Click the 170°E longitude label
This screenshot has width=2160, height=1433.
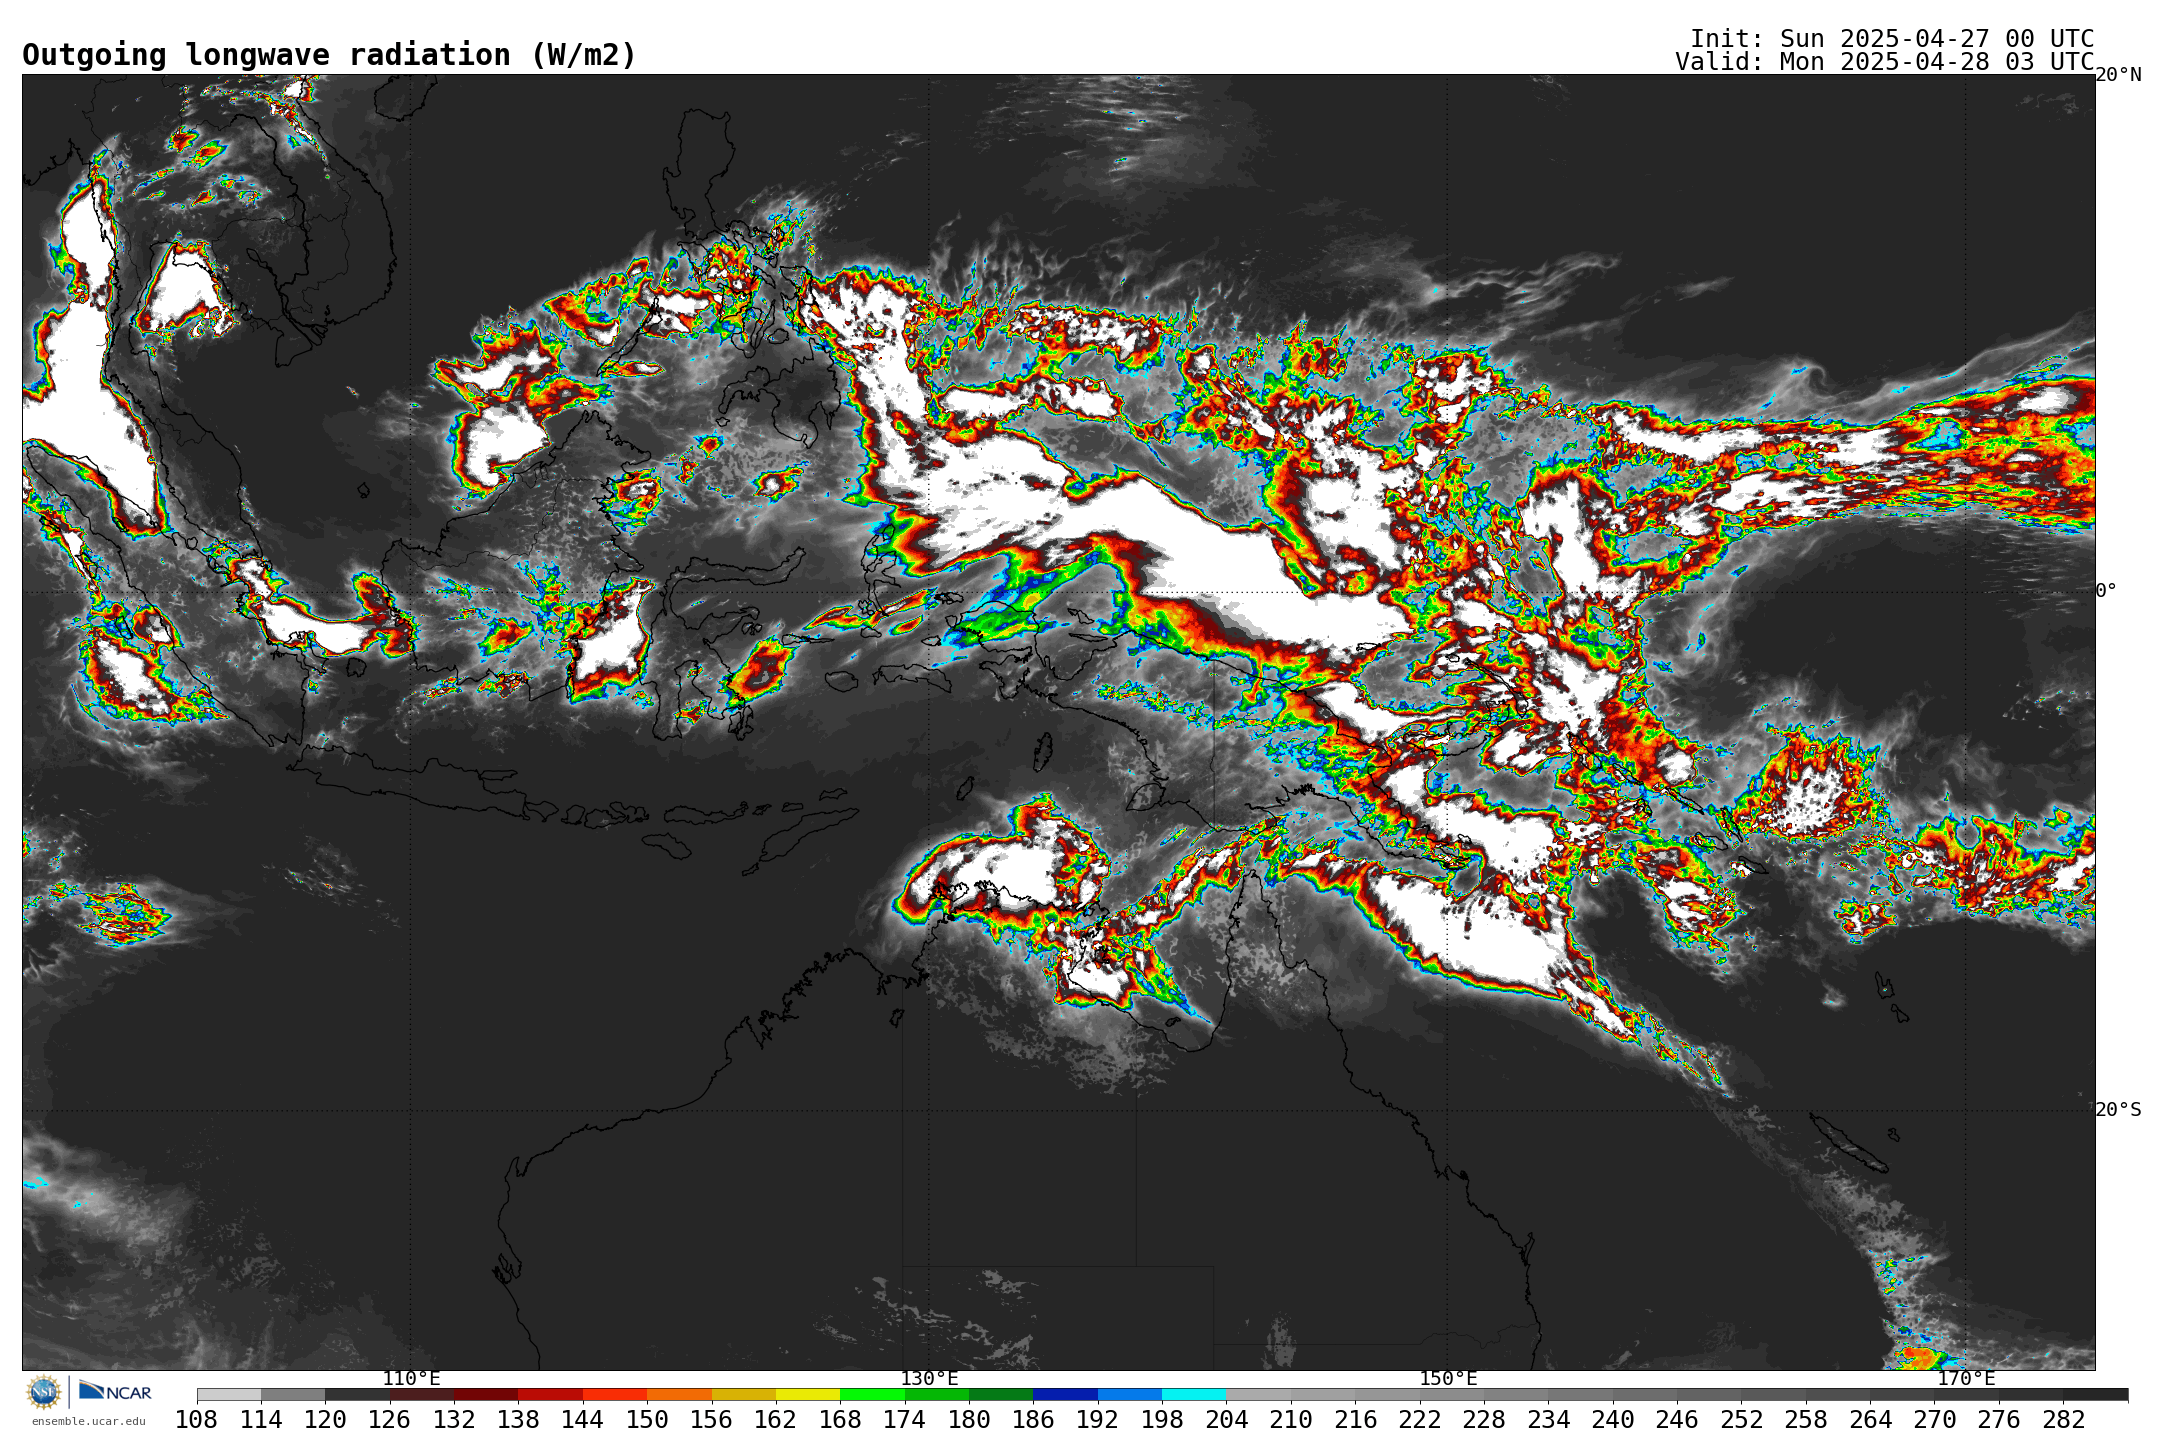tap(1966, 1379)
